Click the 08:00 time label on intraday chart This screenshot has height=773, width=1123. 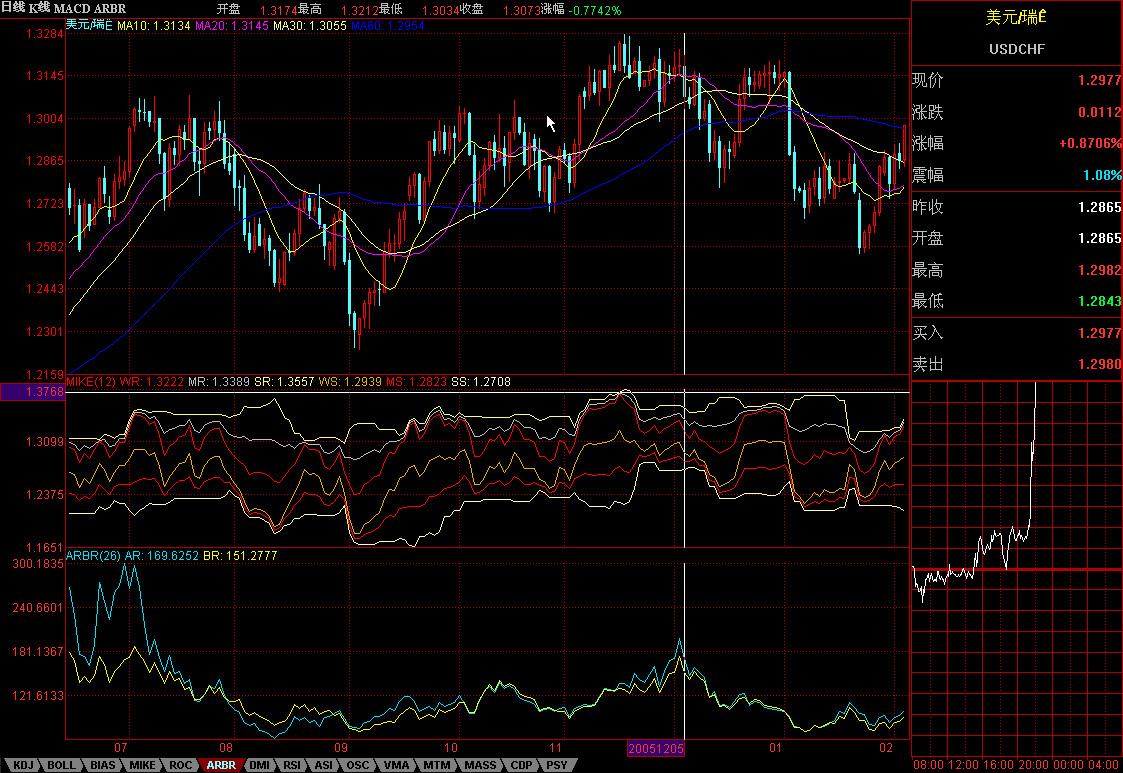tap(928, 765)
